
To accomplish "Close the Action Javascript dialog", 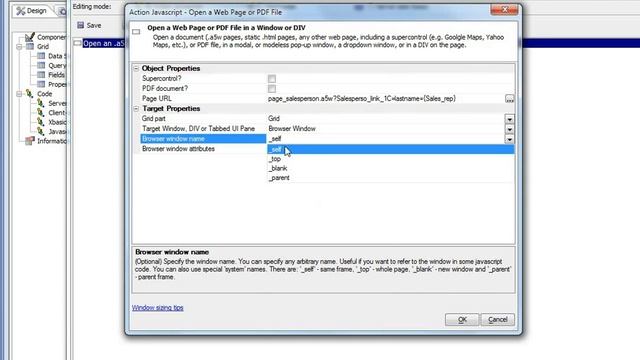I will [x=504, y=9].
